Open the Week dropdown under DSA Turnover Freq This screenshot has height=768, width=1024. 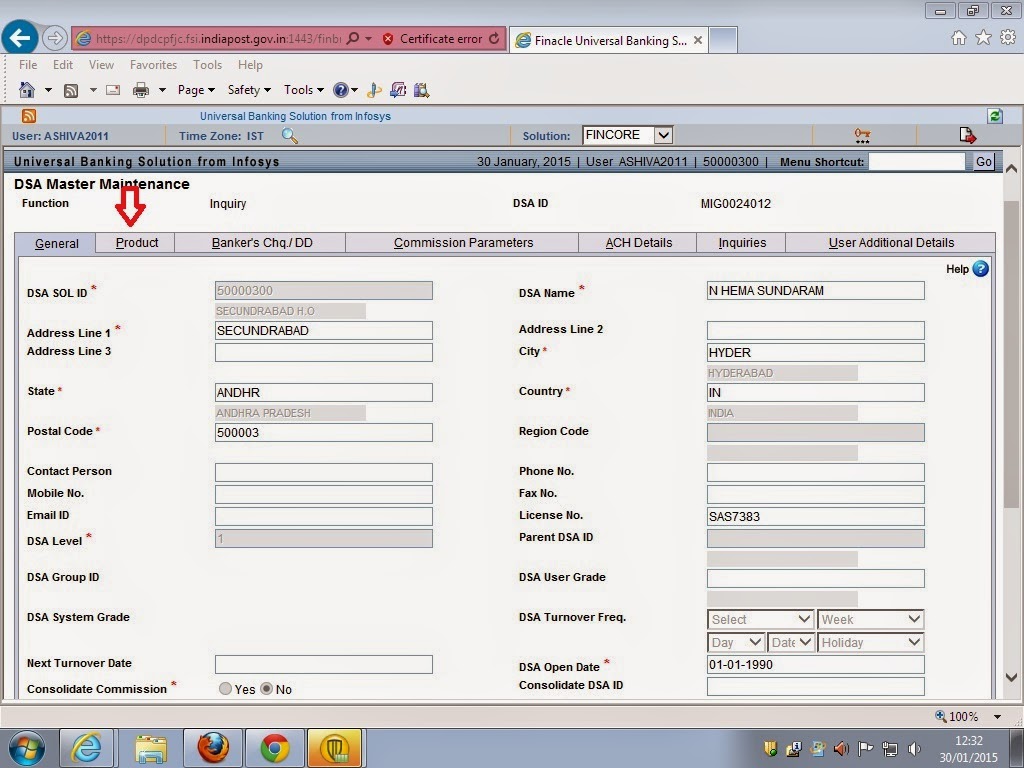click(911, 619)
